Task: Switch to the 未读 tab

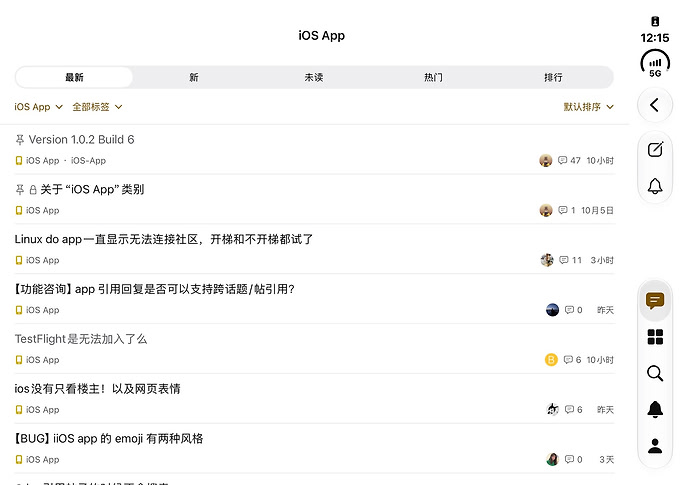Action: coord(313,77)
